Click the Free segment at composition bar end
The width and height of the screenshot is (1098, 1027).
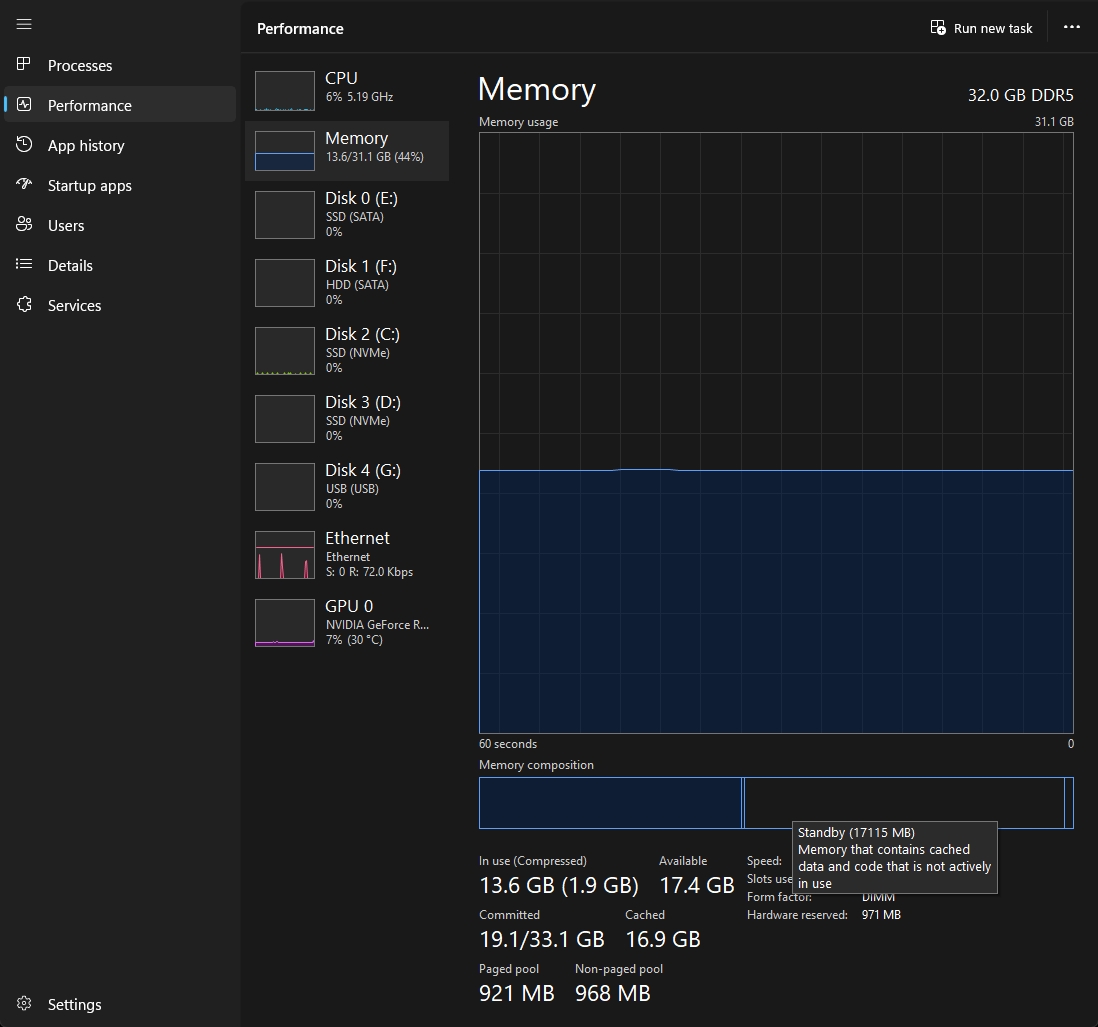point(1069,803)
